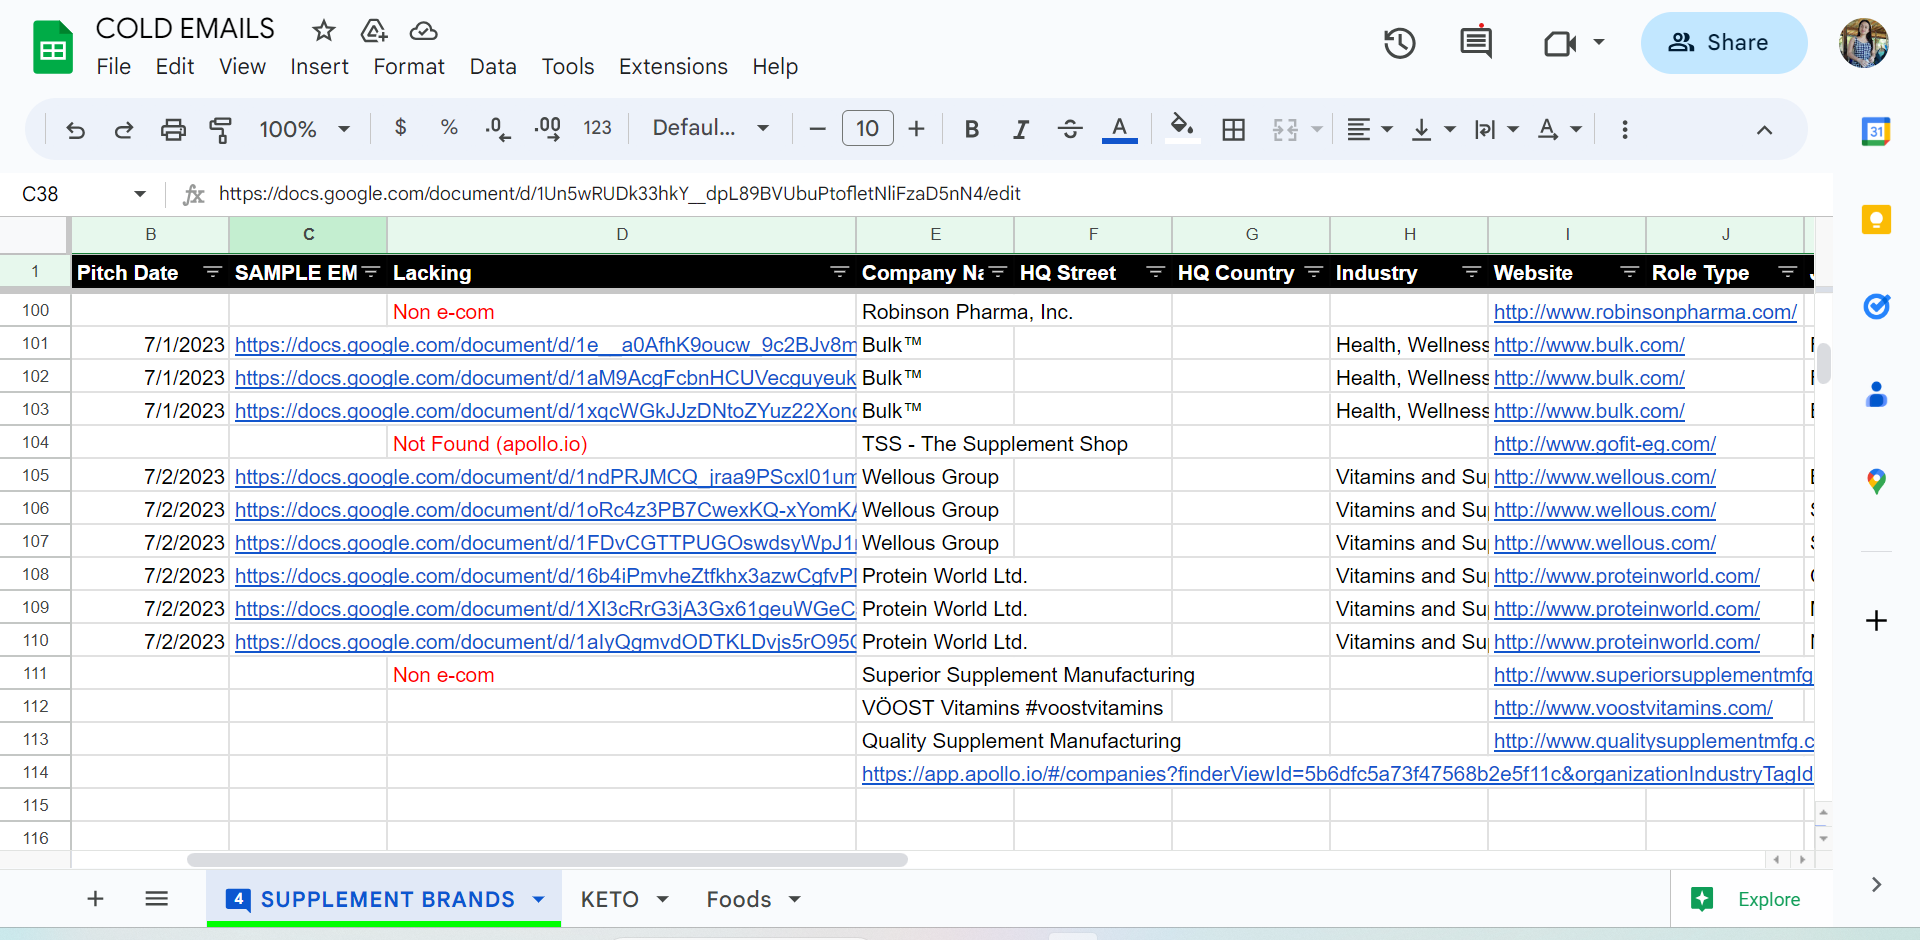
Task: Open Google Keep side panel
Action: pyautogui.click(x=1876, y=219)
